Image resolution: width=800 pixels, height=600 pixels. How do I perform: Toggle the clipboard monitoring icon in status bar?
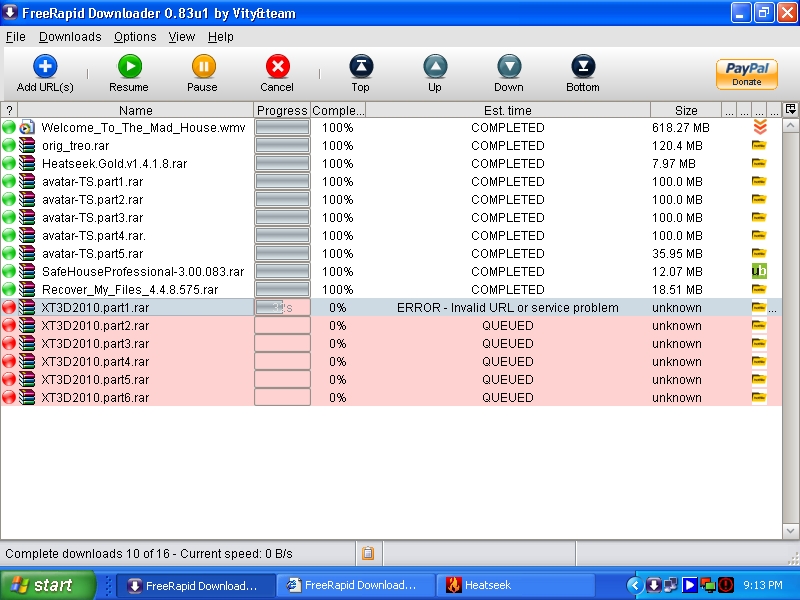[x=368, y=553]
